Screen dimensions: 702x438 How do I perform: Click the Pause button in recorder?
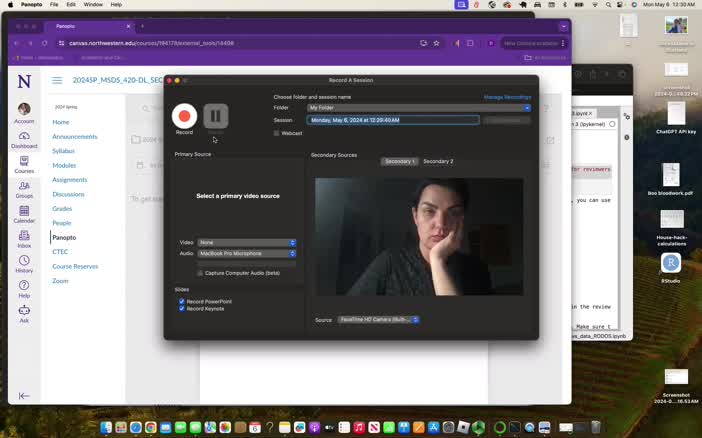[215, 116]
